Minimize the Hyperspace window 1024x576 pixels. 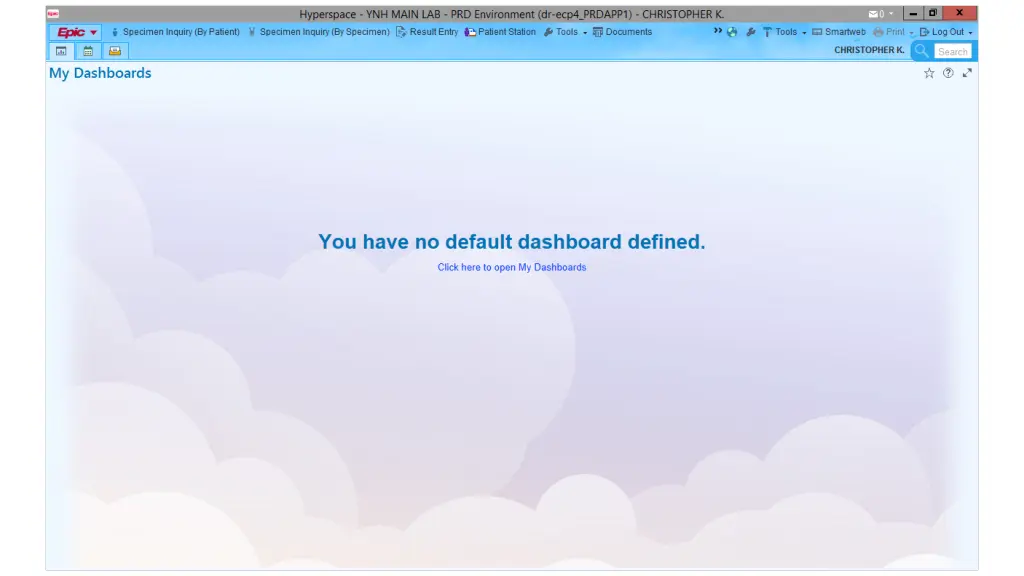tap(913, 13)
